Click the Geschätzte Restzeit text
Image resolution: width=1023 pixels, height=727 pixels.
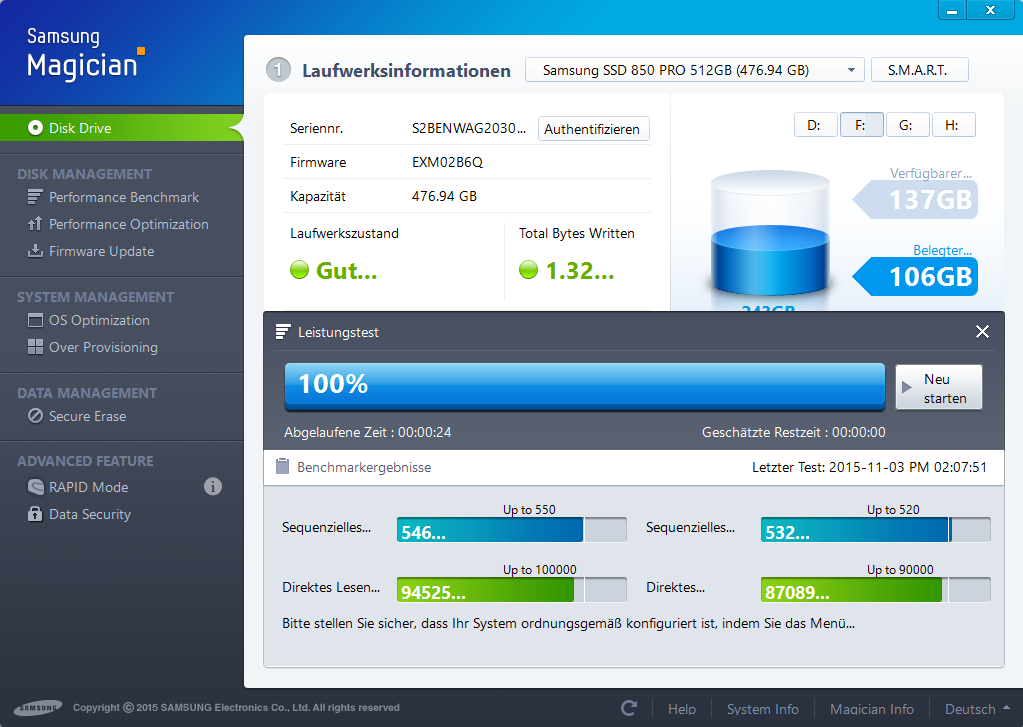(793, 432)
